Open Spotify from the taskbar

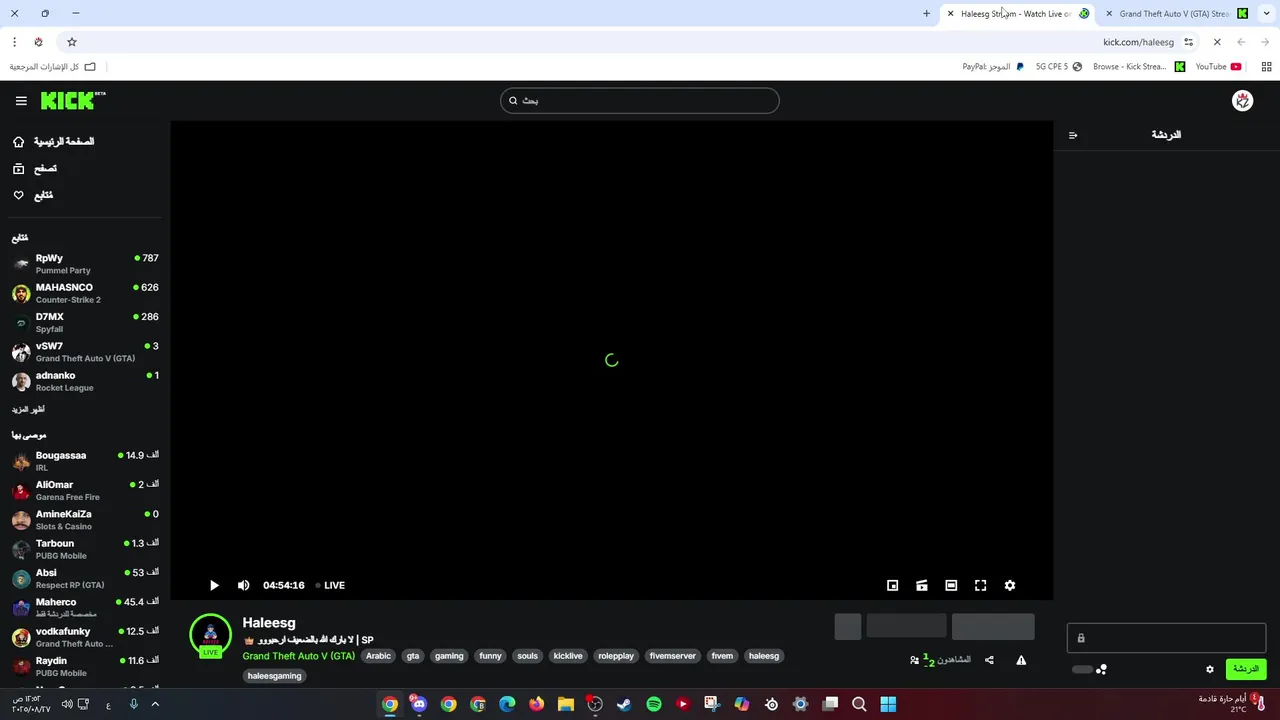(654, 704)
